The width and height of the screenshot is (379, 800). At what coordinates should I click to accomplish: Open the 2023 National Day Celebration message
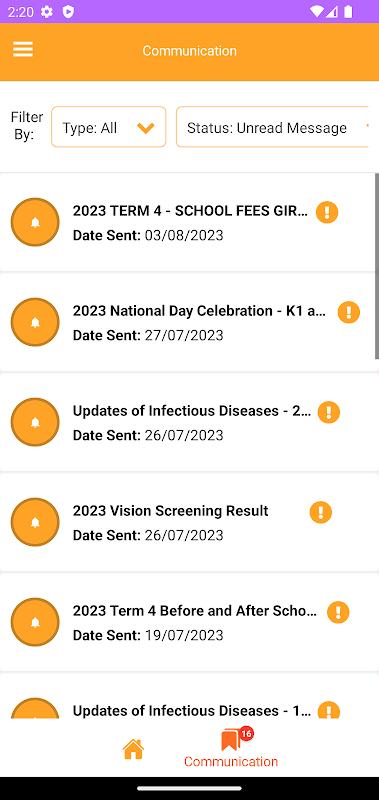coord(188,322)
